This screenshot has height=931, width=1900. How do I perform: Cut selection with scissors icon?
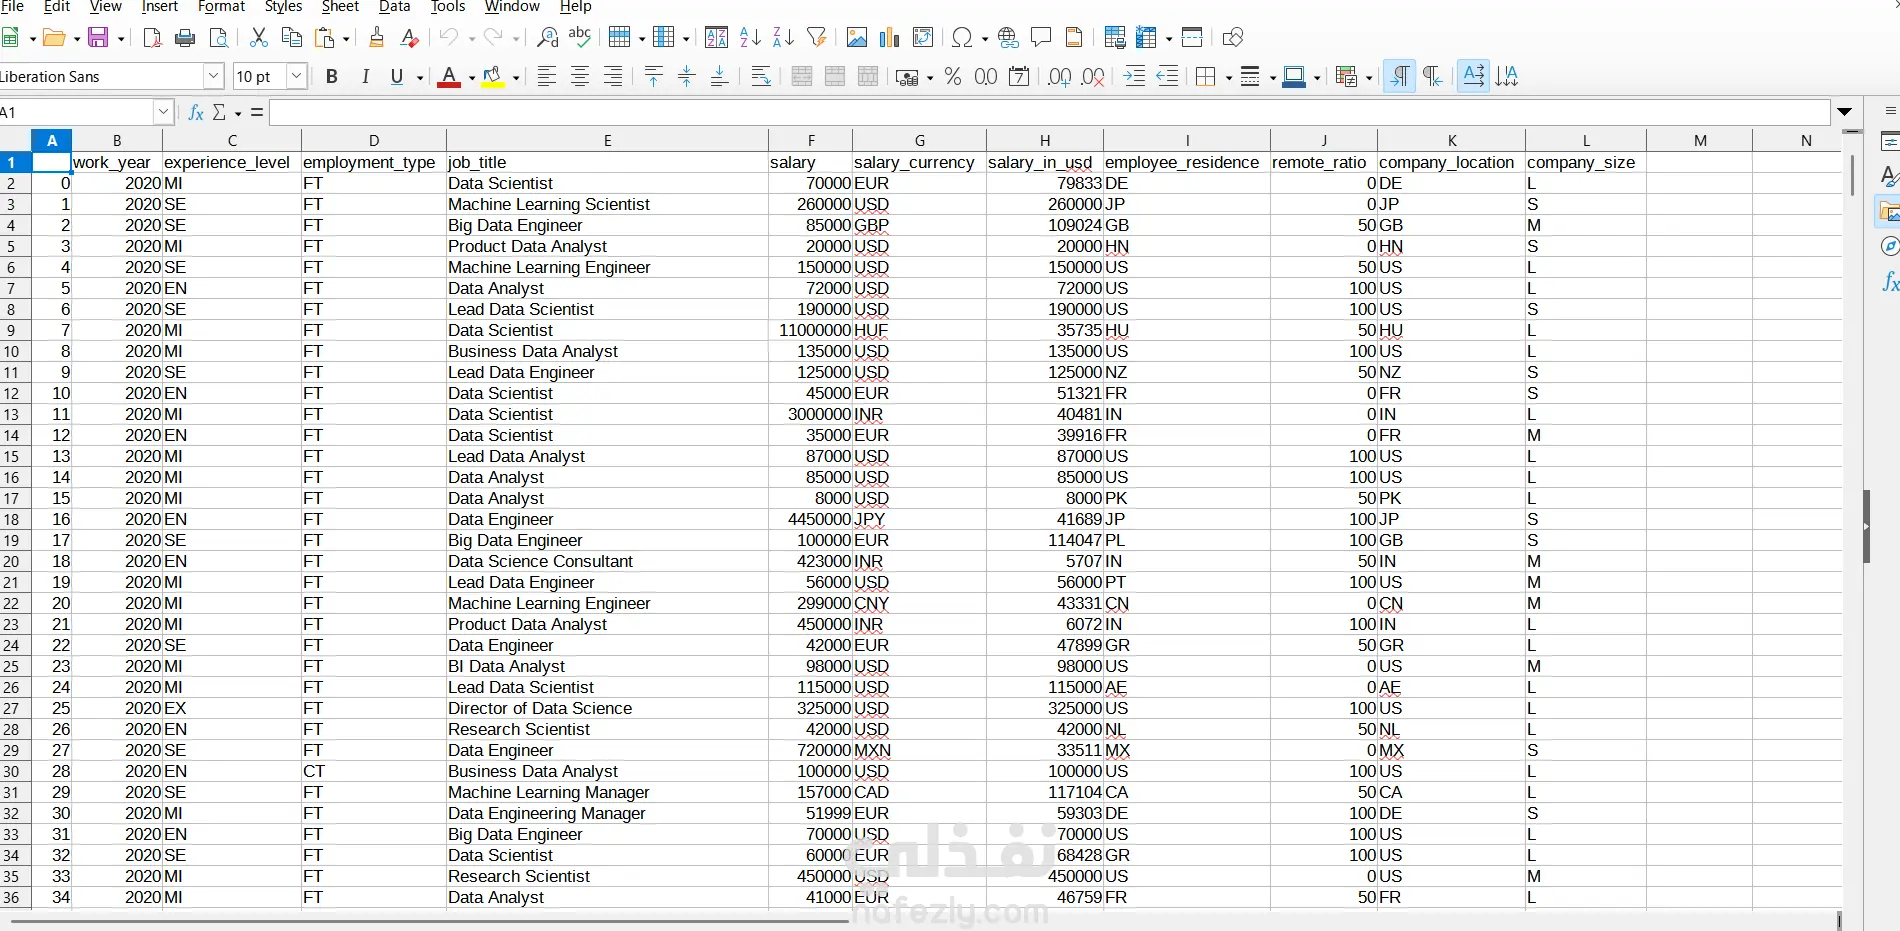point(259,38)
